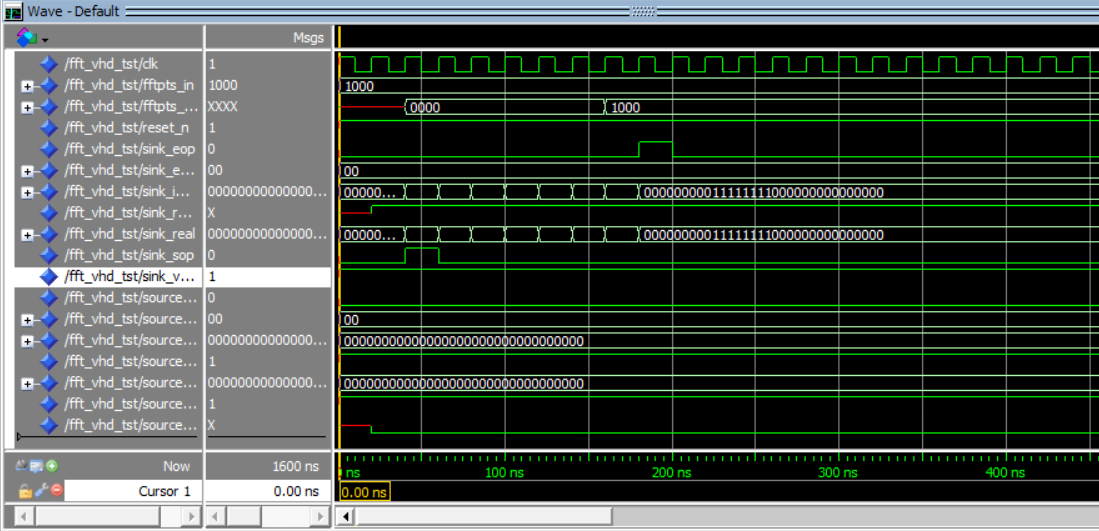This screenshot has height=531, width=1099.
Task: Click the 300 ns timeline label
Action: click(x=838, y=473)
